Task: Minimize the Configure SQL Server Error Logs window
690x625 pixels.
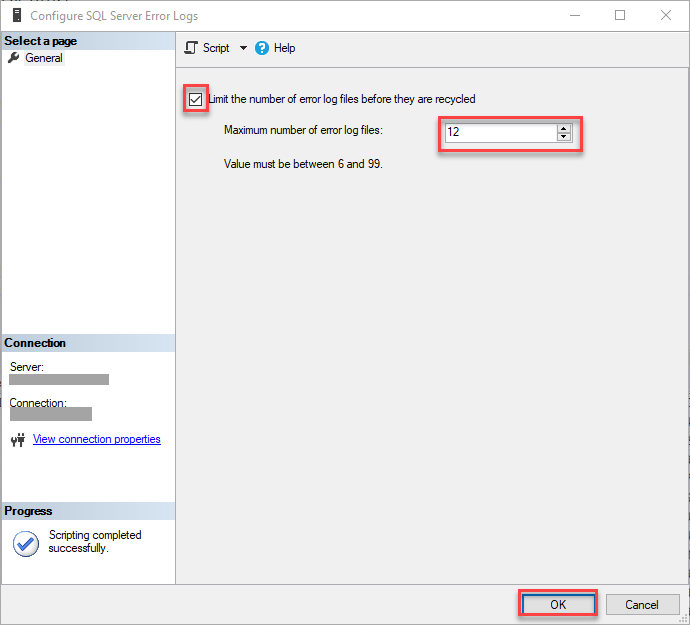Action: tap(575, 15)
